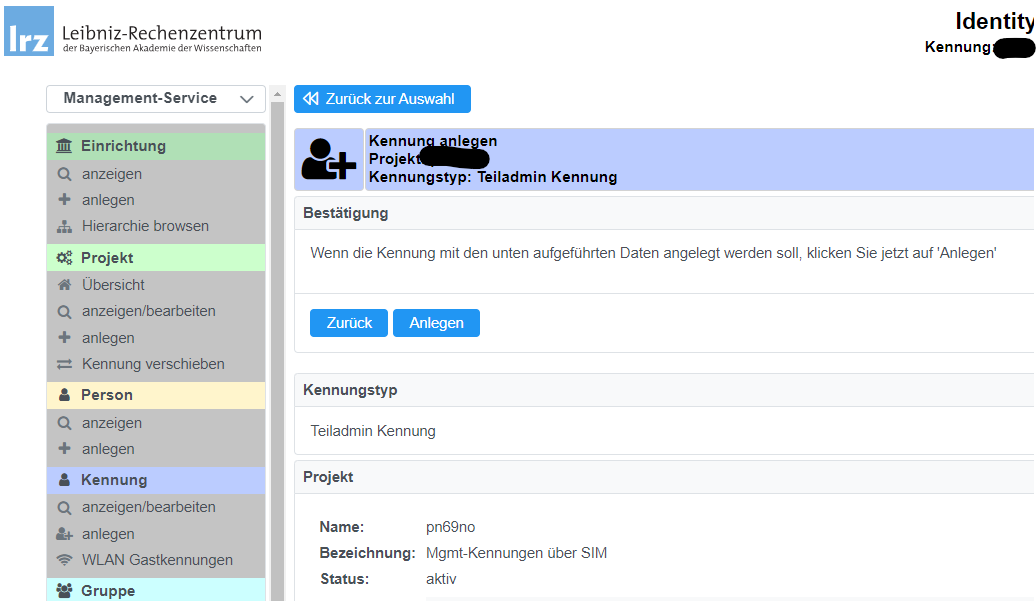Click the add-user Kennung anlegen icon
Viewport: 1036px width, 601px height.
[329, 159]
